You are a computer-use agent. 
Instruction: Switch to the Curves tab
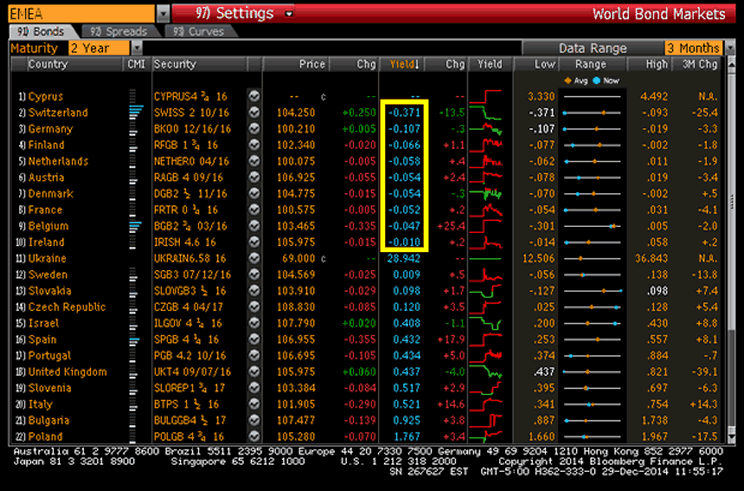[x=199, y=32]
